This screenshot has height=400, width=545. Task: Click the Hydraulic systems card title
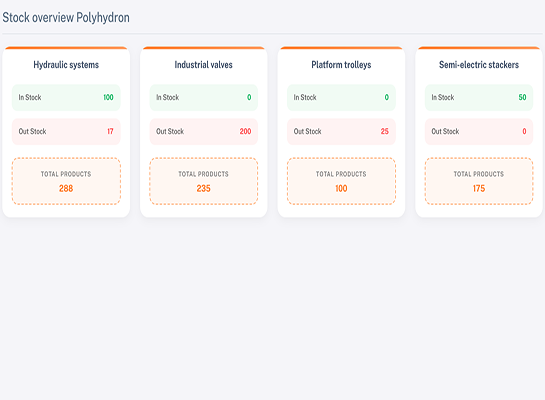[66, 65]
